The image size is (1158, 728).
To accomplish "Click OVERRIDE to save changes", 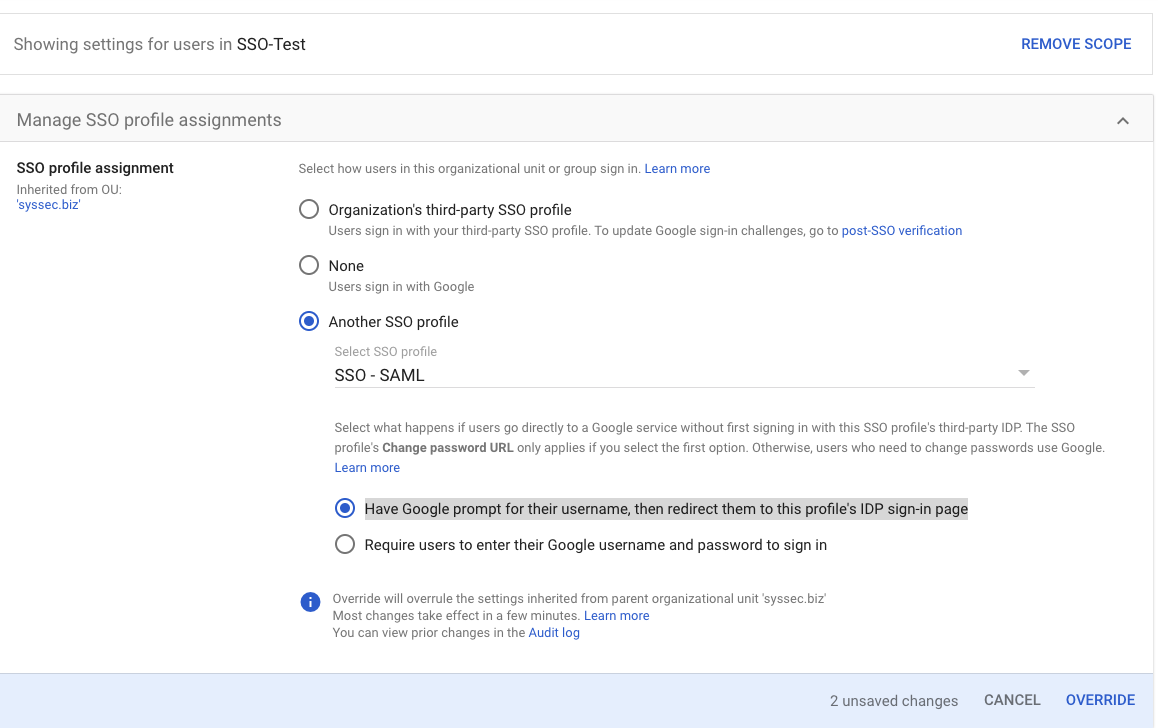I will coord(1100,700).
